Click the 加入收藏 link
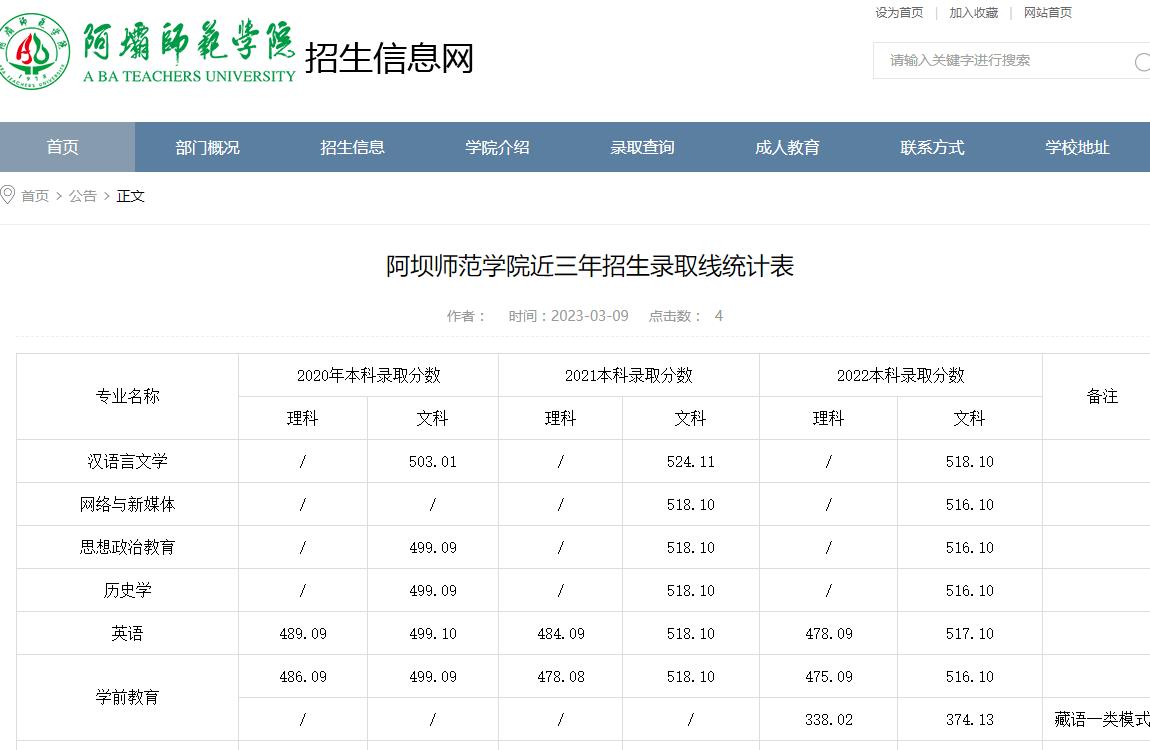The height and width of the screenshot is (750, 1150). [x=974, y=12]
